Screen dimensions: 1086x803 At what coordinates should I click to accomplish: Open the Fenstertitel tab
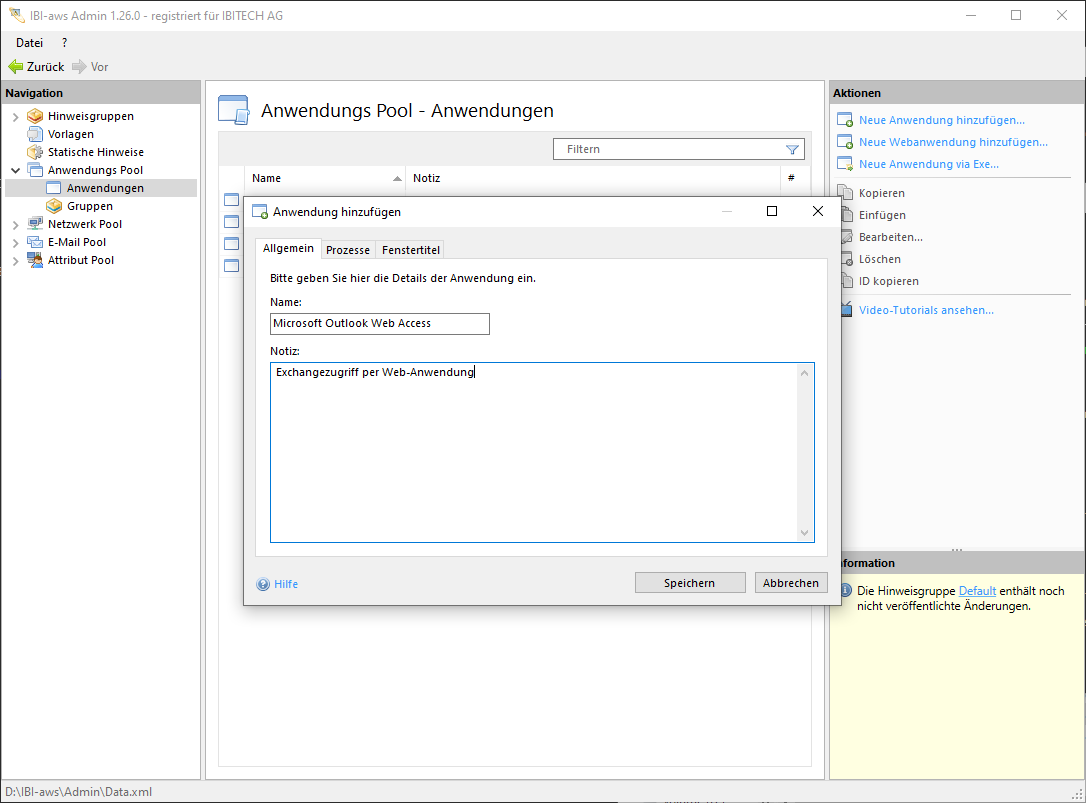[x=410, y=250]
